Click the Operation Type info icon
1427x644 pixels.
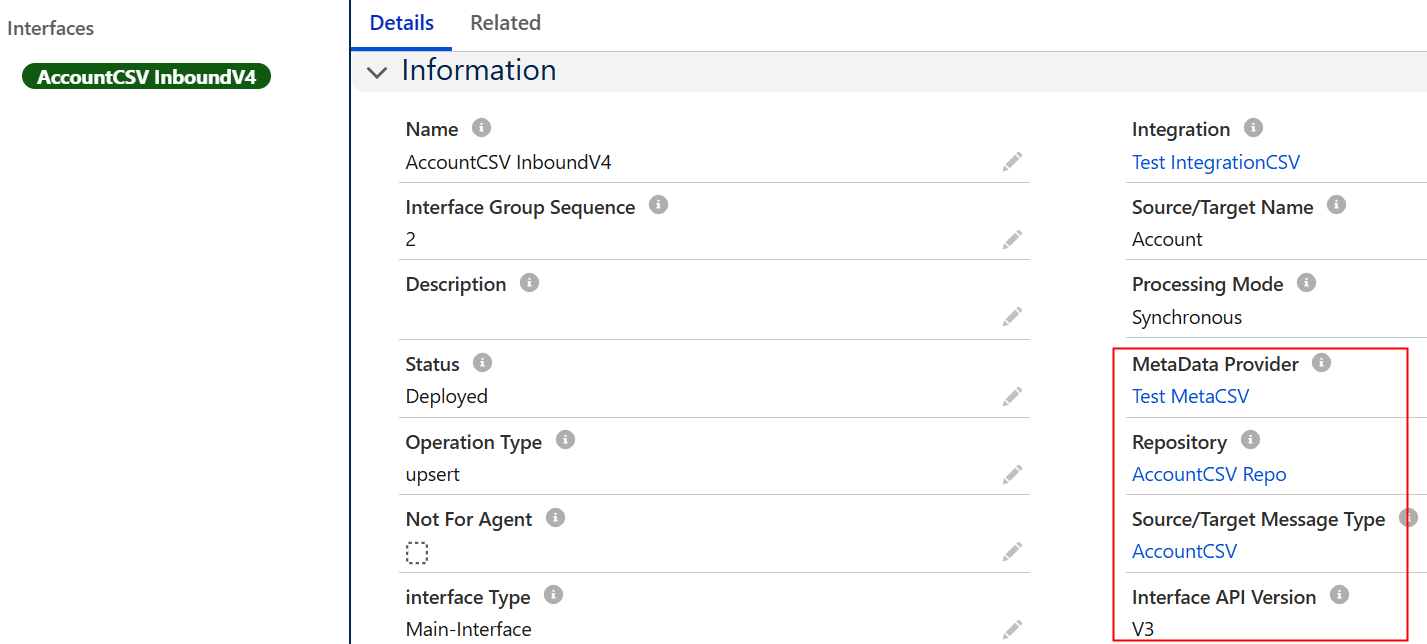click(565, 440)
